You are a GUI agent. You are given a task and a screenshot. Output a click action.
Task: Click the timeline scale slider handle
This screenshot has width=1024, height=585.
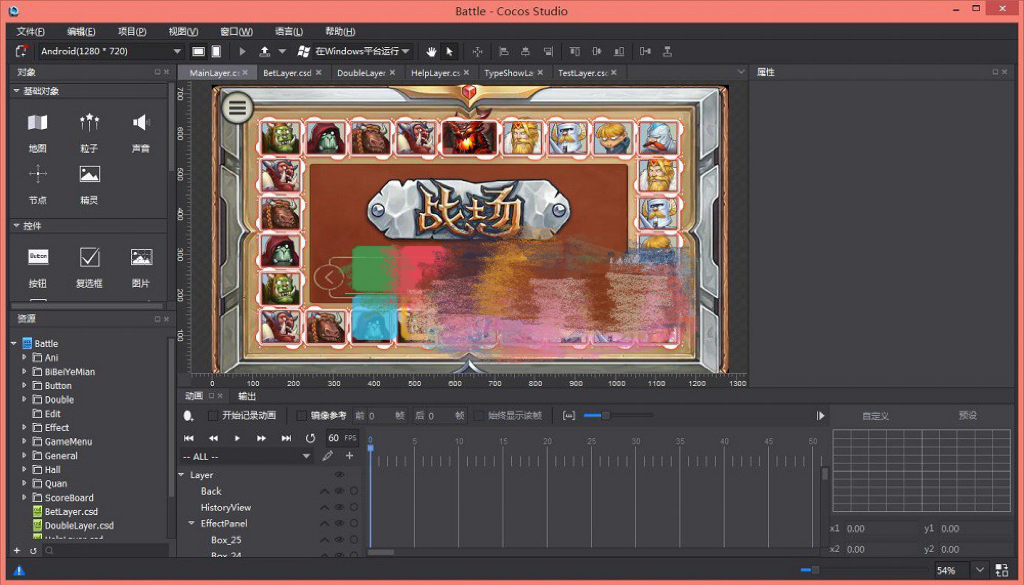[604, 415]
